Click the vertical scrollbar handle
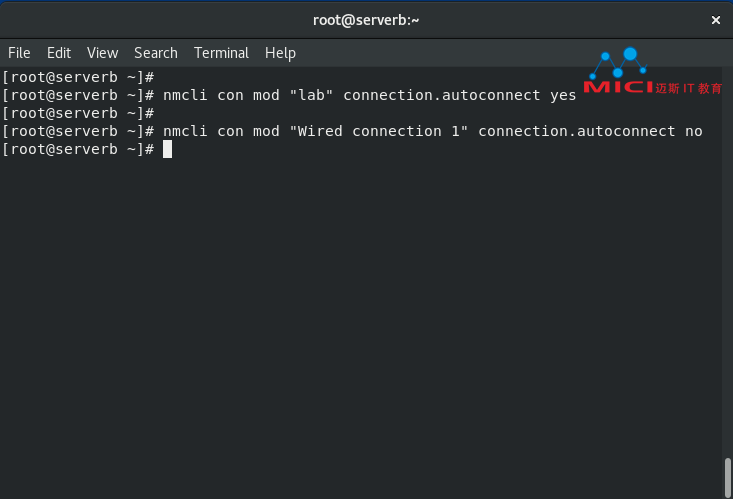This screenshot has height=499, width=733. coord(727,477)
